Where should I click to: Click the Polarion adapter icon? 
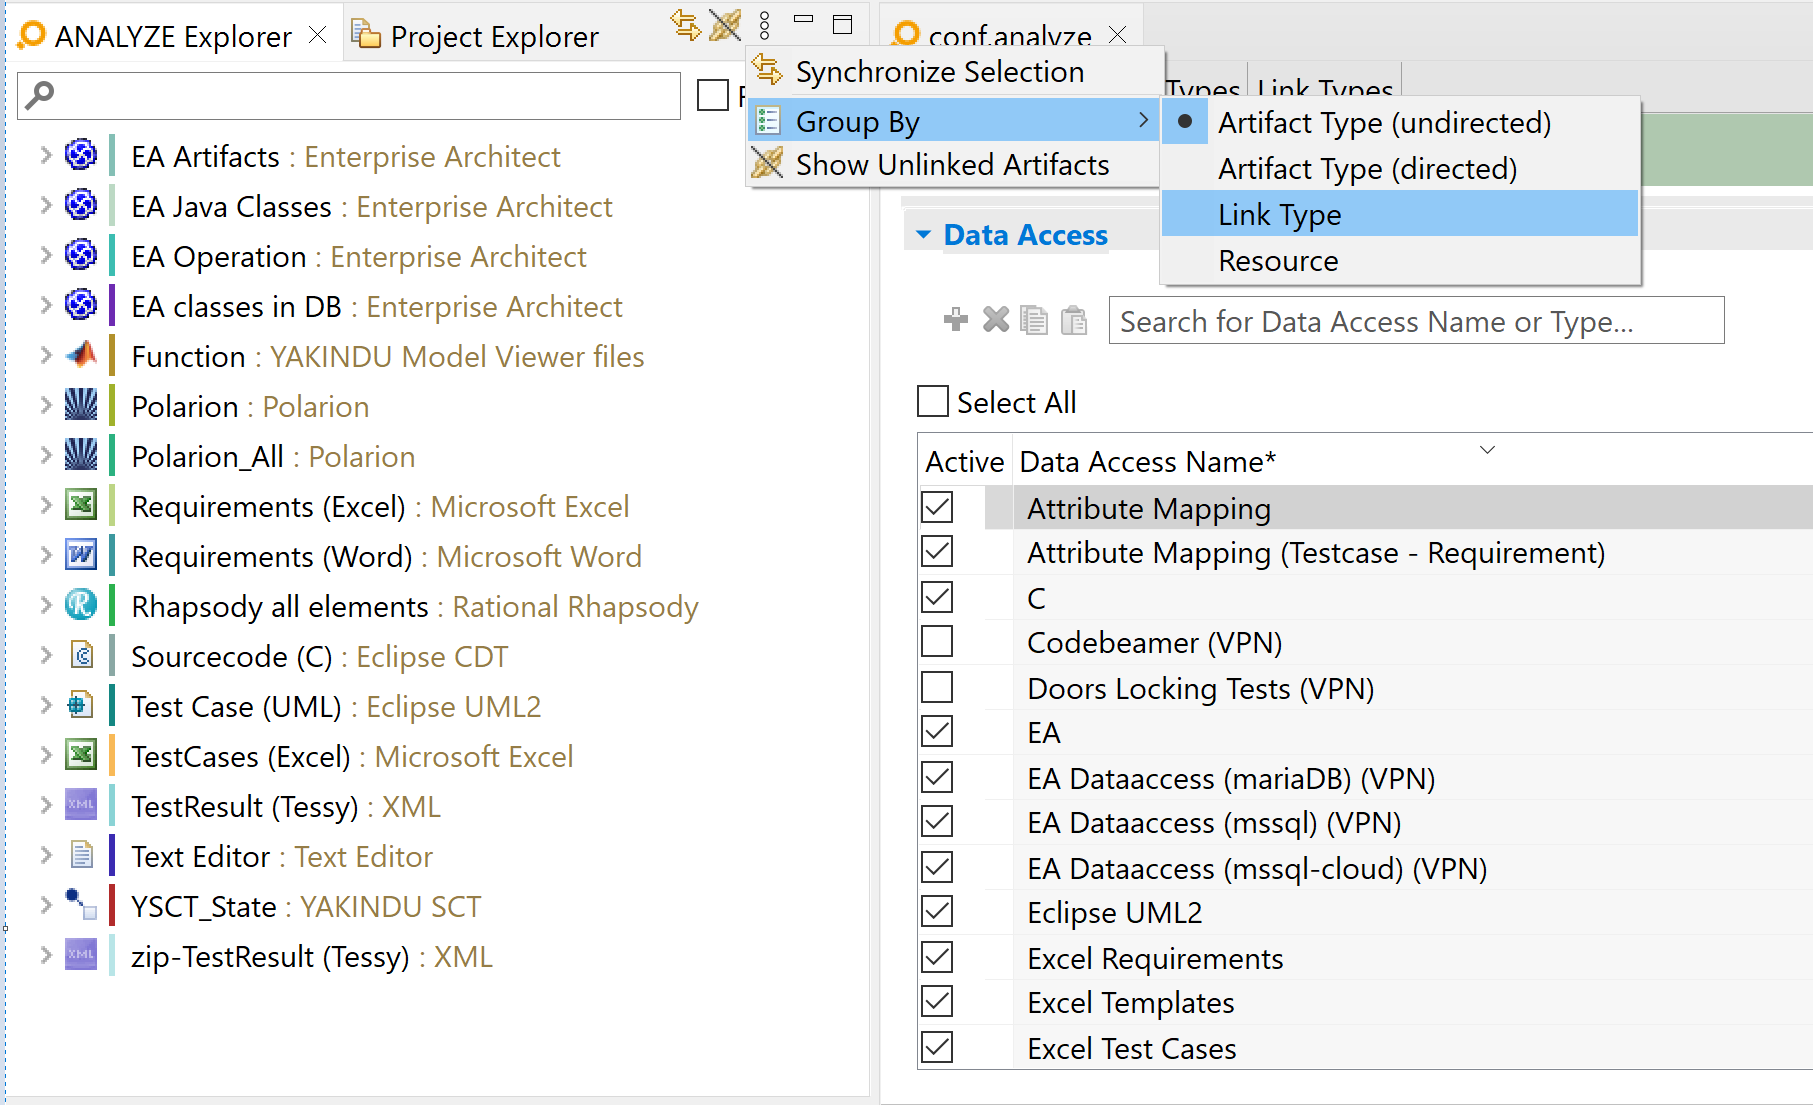(81, 405)
